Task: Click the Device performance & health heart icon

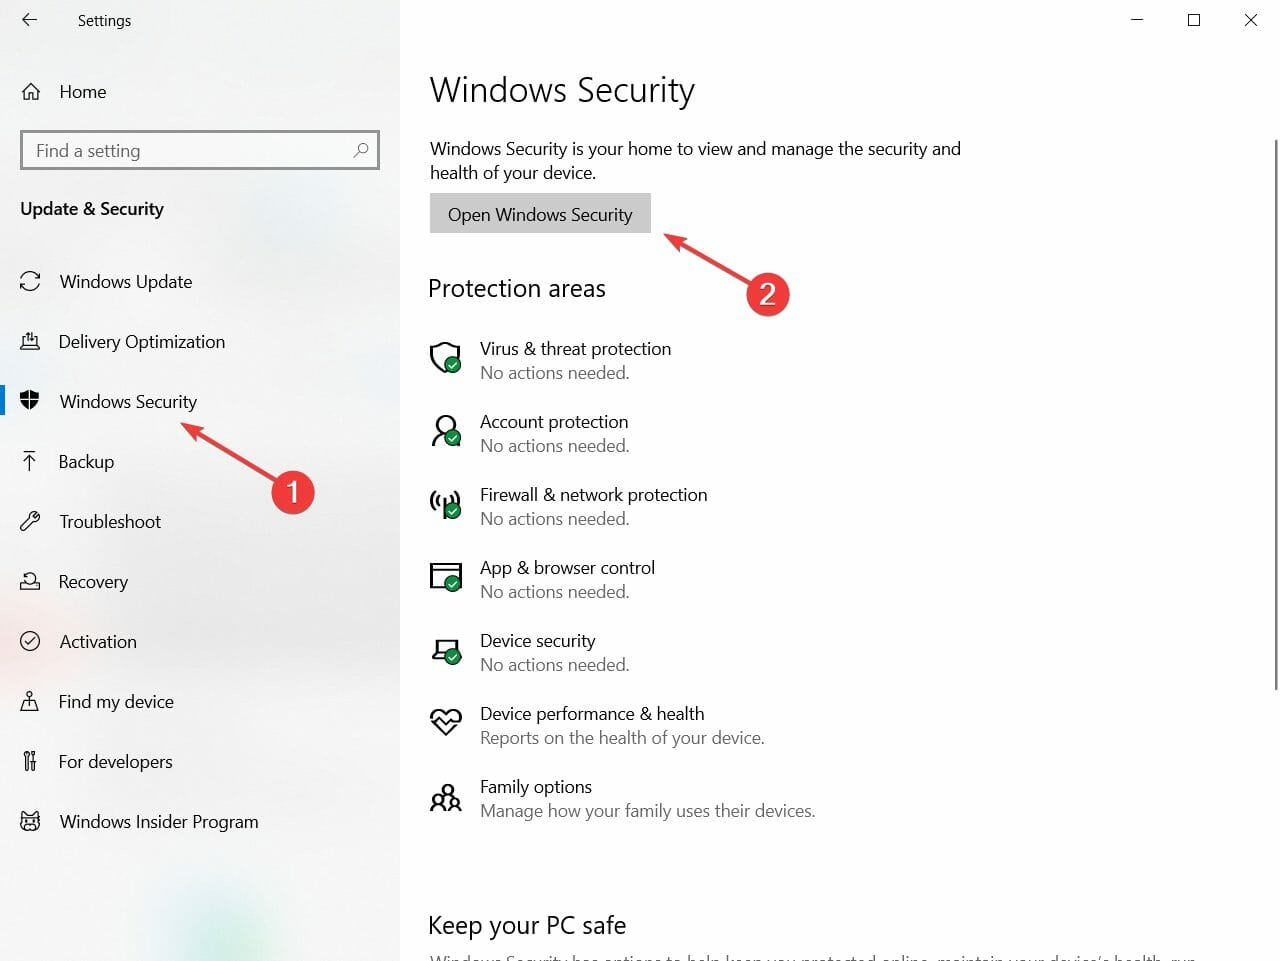Action: pos(446,721)
